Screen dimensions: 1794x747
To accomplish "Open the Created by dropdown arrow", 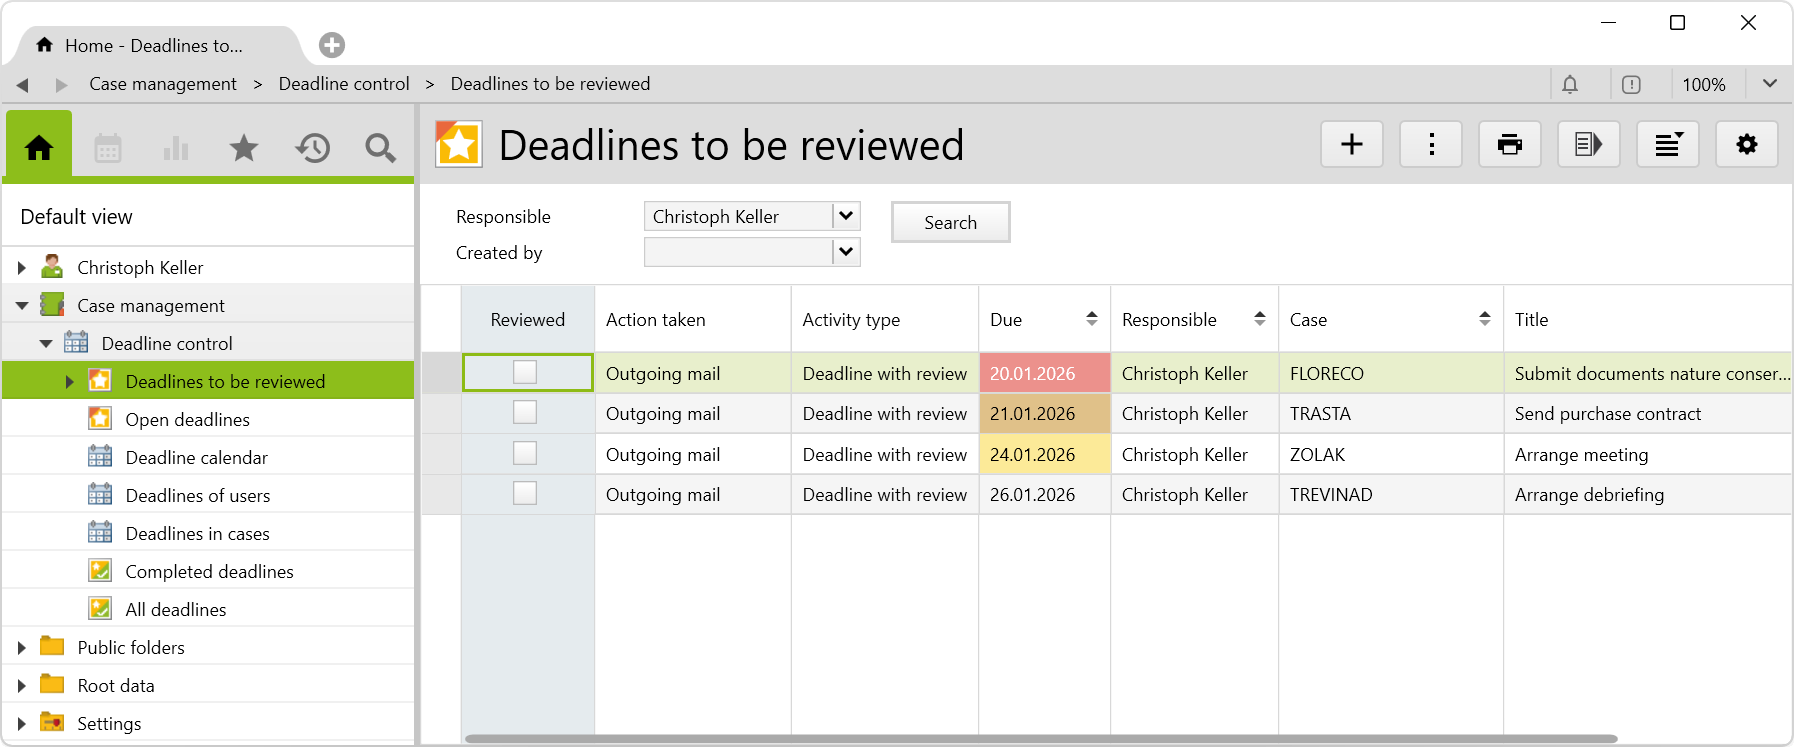I will tap(846, 252).
